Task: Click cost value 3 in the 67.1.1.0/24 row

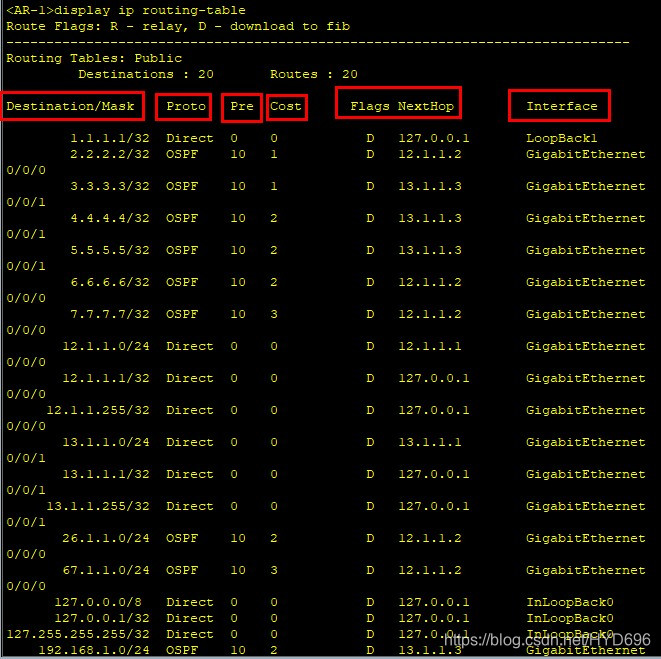Action: click(x=274, y=570)
